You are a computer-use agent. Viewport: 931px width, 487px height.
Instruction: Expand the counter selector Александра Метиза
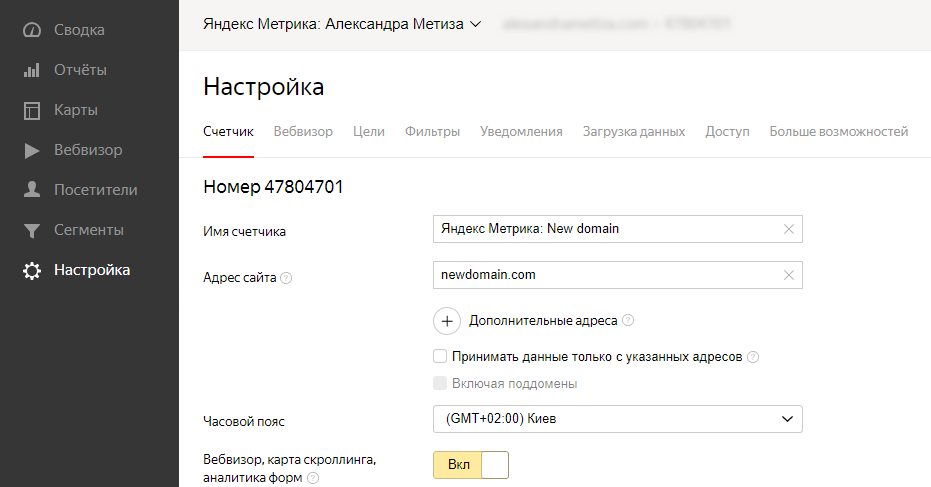(341, 24)
